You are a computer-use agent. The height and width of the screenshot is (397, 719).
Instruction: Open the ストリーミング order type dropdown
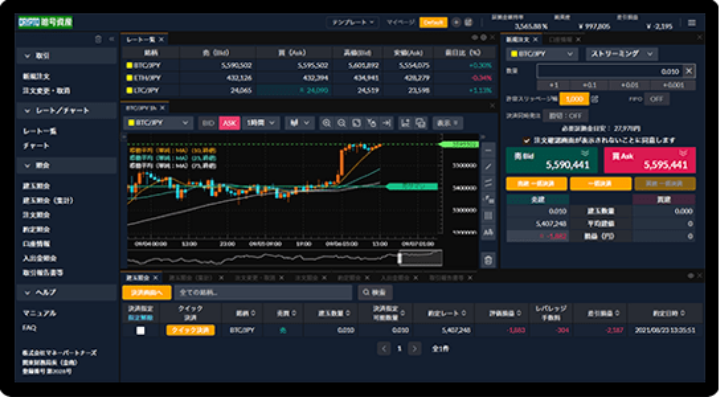[622, 54]
